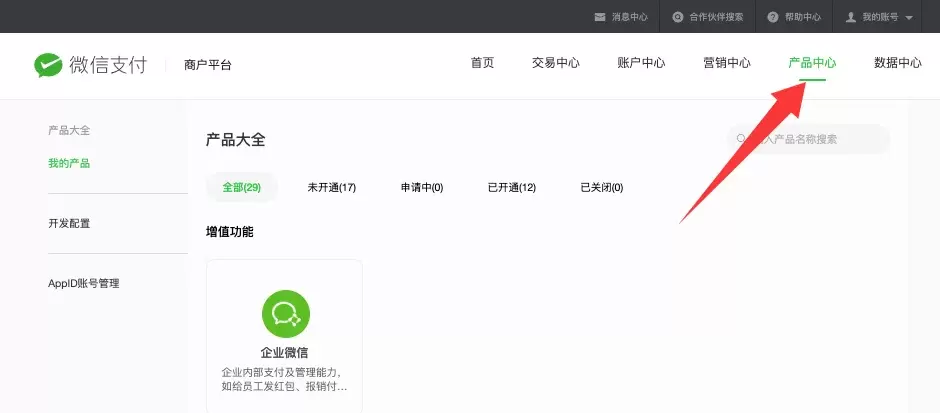Image resolution: width=940 pixels, height=413 pixels.
Task: Select 营销中心 in main navigation
Action: (727, 63)
